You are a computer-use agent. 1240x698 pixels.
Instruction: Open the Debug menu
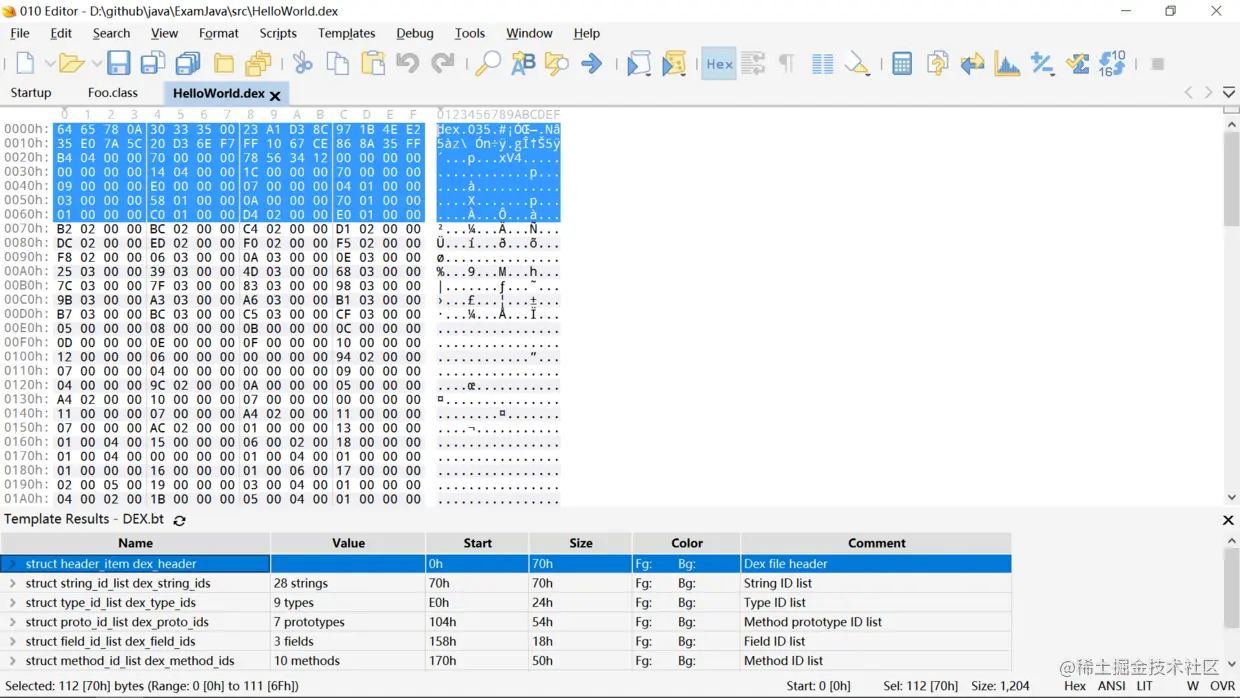point(415,33)
